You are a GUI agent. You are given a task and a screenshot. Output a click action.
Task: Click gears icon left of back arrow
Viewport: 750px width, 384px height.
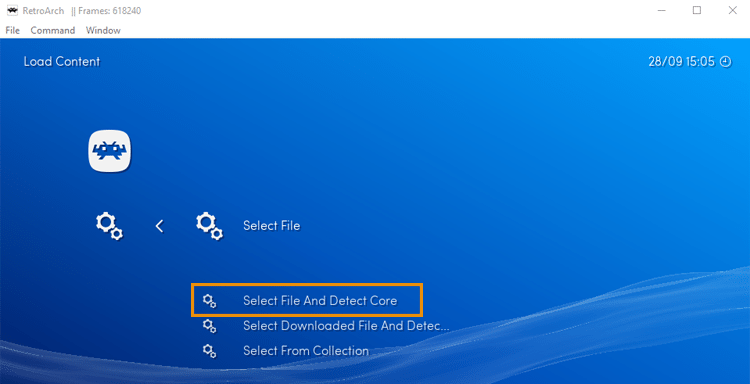(110, 226)
